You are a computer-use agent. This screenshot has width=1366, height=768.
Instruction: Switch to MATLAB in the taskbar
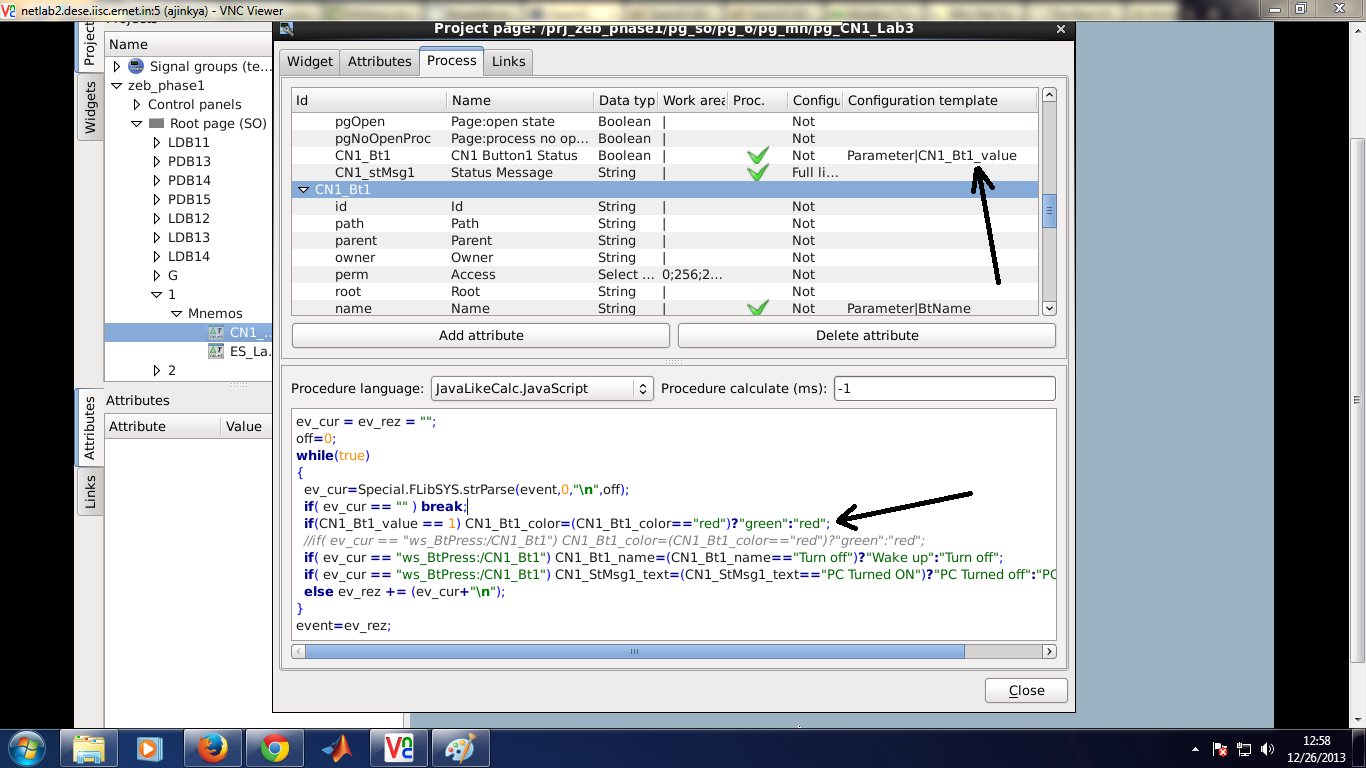click(337, 747)
